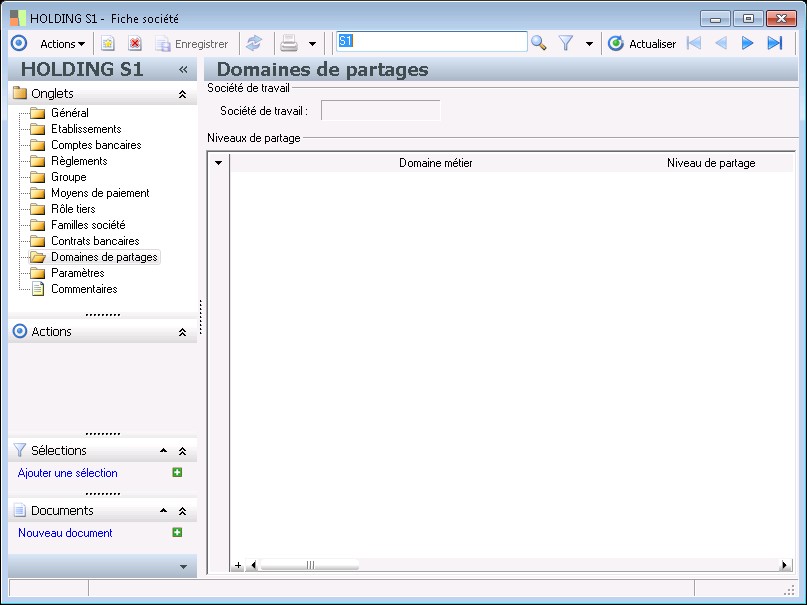
Task: Click the Nouveau document link
Action: click(65, 533)
